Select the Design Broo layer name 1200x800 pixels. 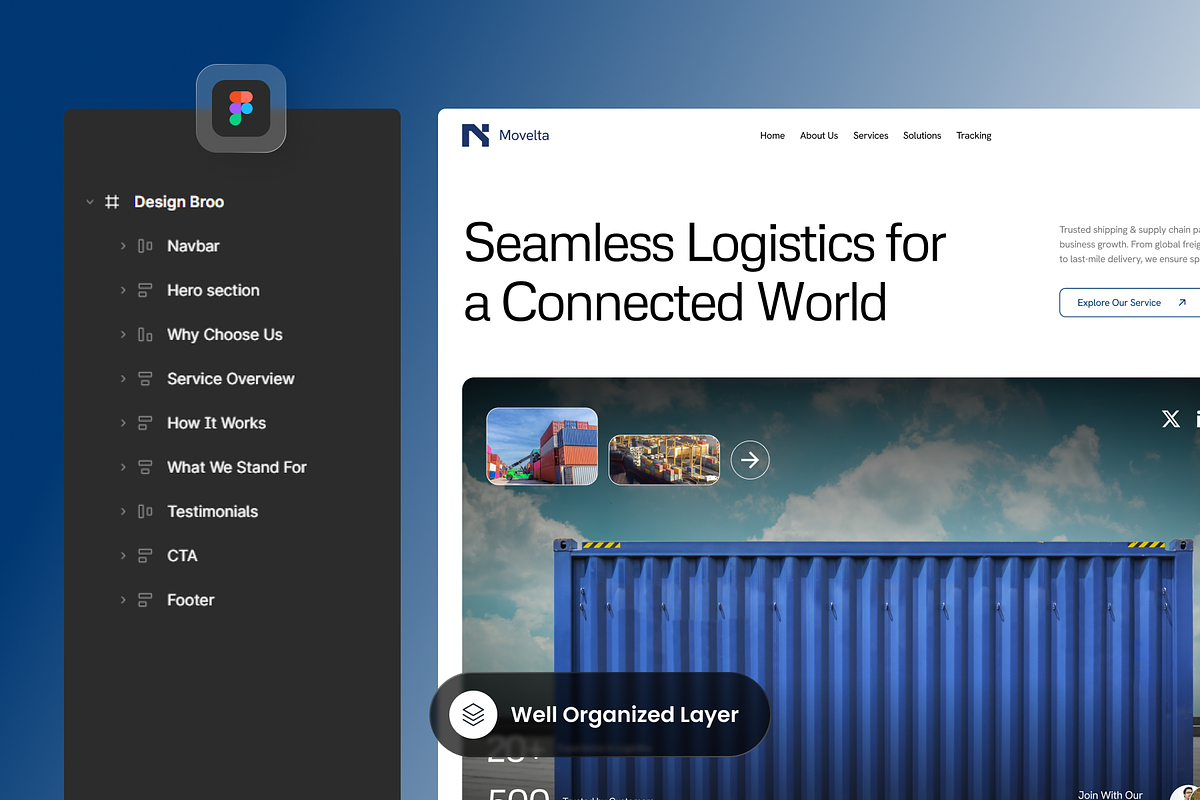click(x=179, y=202)
